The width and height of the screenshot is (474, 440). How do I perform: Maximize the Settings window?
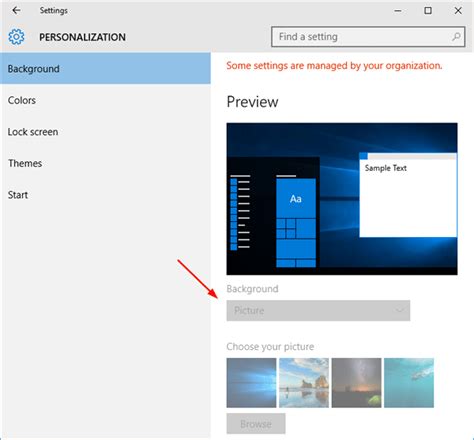click(428, 11)
